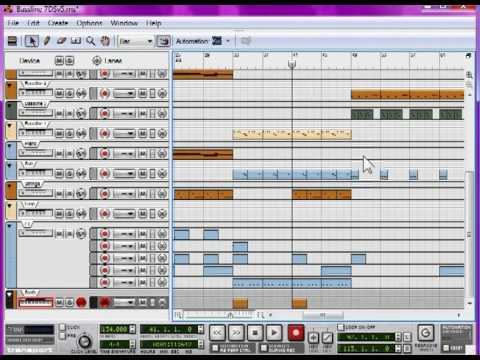This screenshot has width=480, height=360.
Task: Toggle the rack view icon in toolbar
Action: pyautogui.click(x=12, y=41)
